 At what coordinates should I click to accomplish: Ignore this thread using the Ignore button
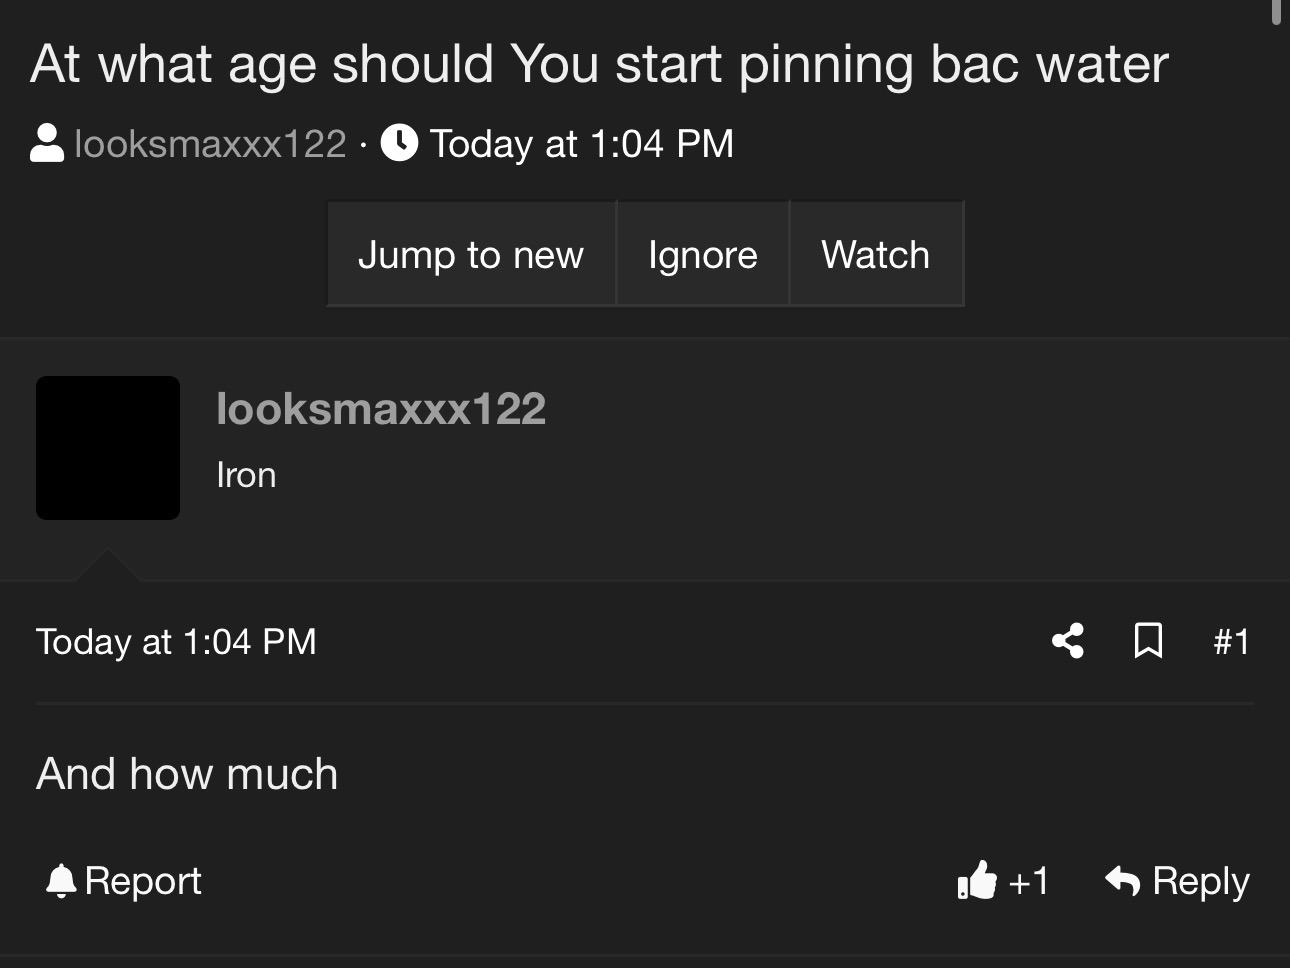[x=702, y=254]
